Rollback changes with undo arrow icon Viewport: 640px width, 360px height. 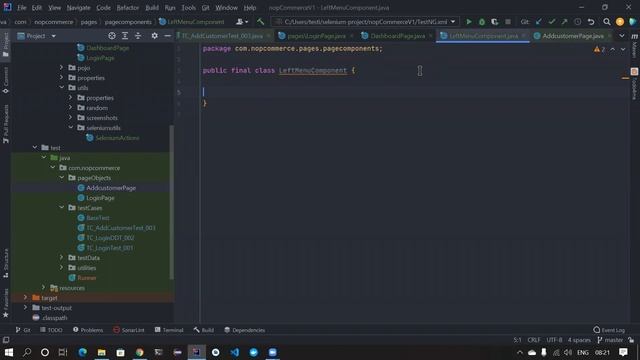tap(591, 22)
